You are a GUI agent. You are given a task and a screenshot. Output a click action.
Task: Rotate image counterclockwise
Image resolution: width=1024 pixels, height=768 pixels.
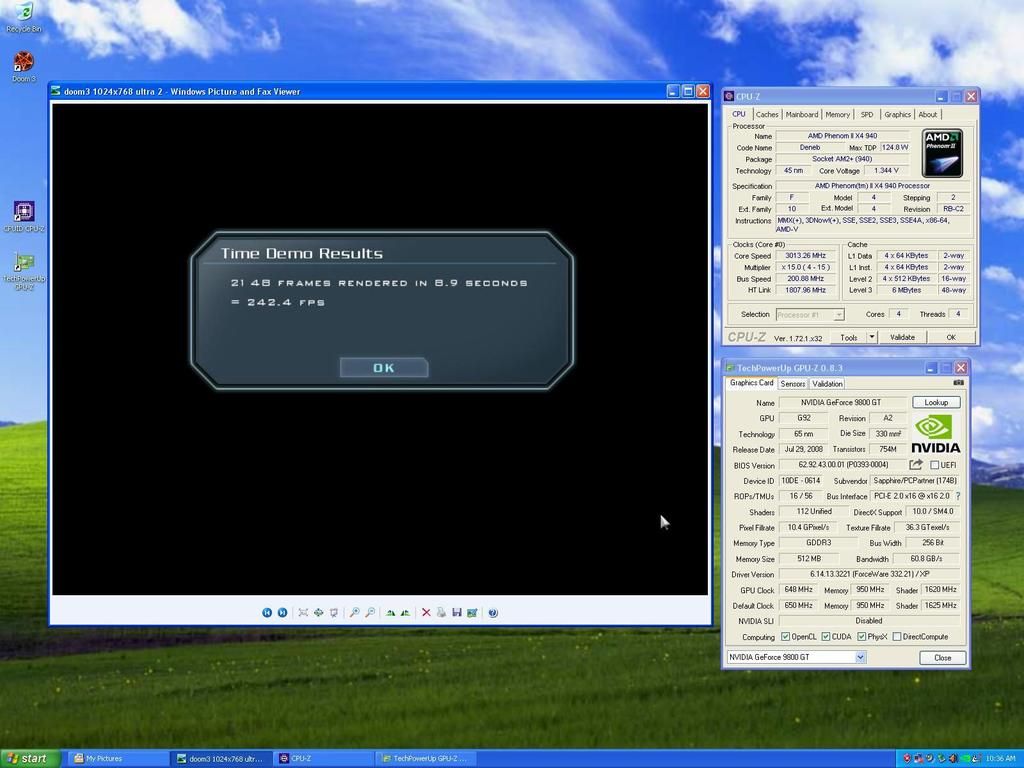pos(406,613)
